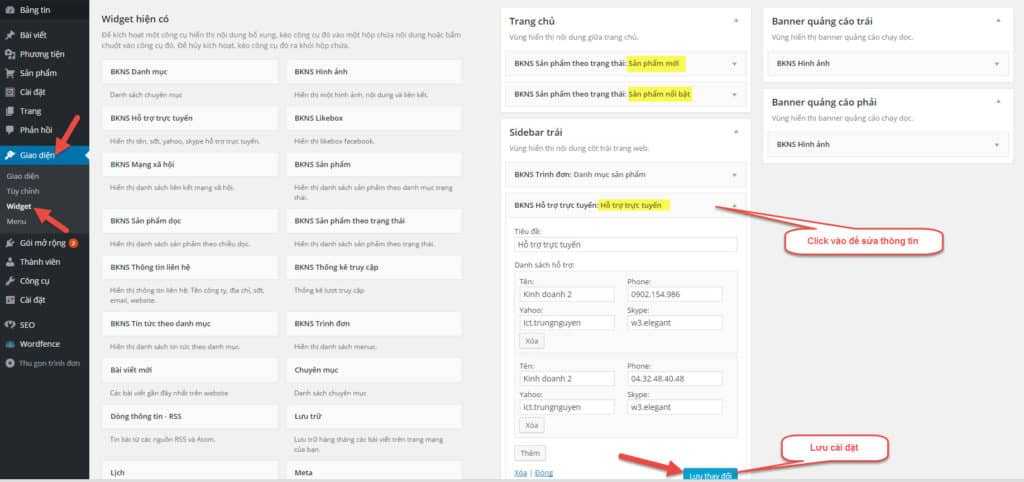Click the Bài viết pin icon
The height and width of the screenshot is (482, 1024).
10,35
